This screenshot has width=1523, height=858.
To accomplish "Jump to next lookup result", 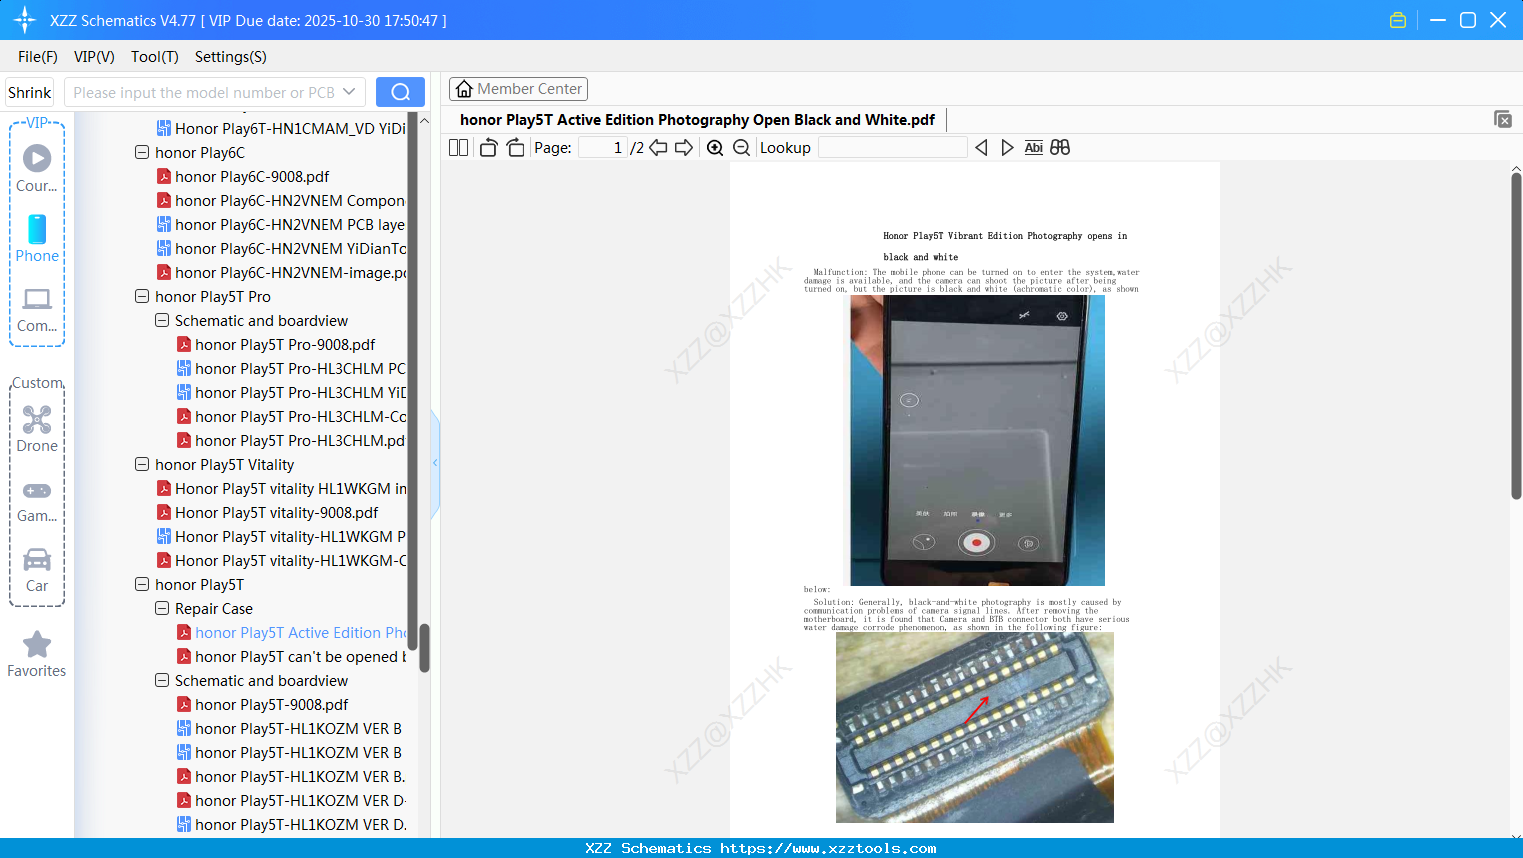I will point(1007,148).
